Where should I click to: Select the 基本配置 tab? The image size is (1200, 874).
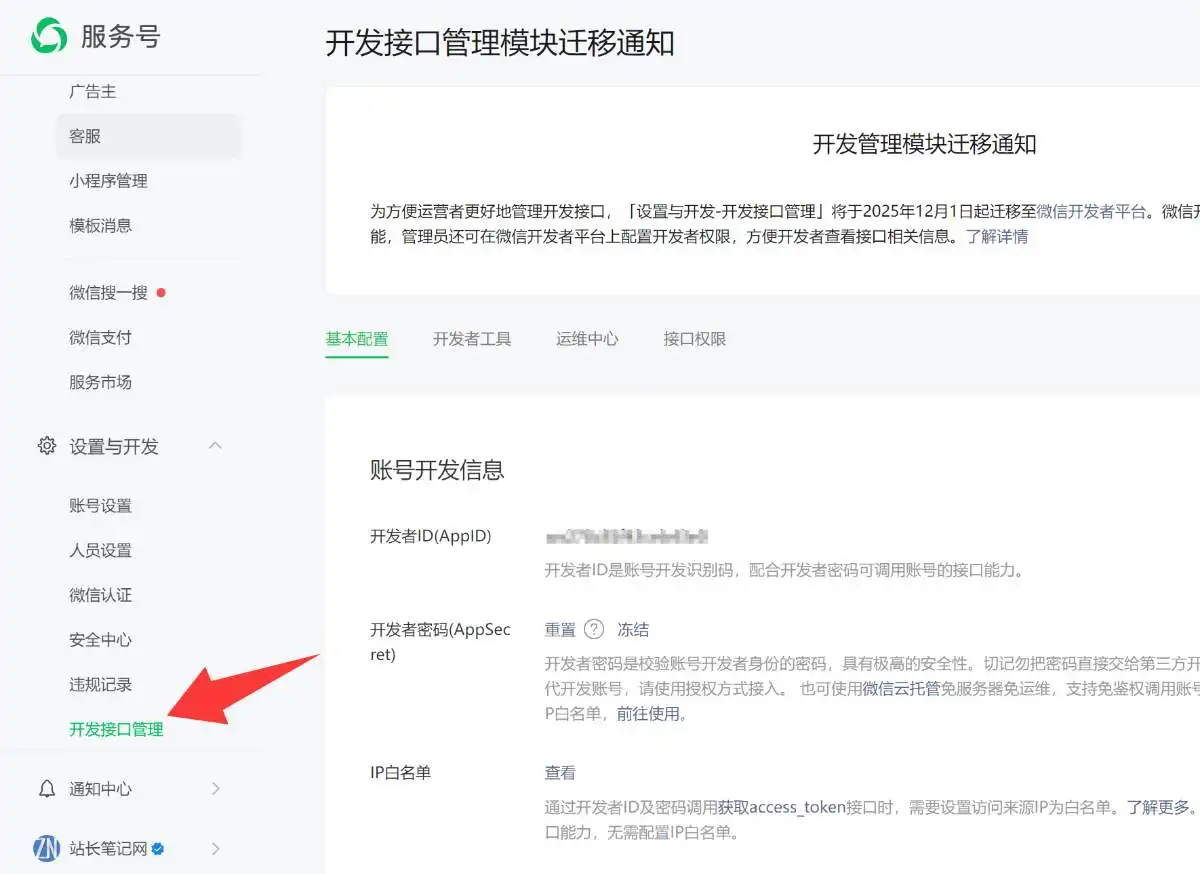[x=356, y=338]
